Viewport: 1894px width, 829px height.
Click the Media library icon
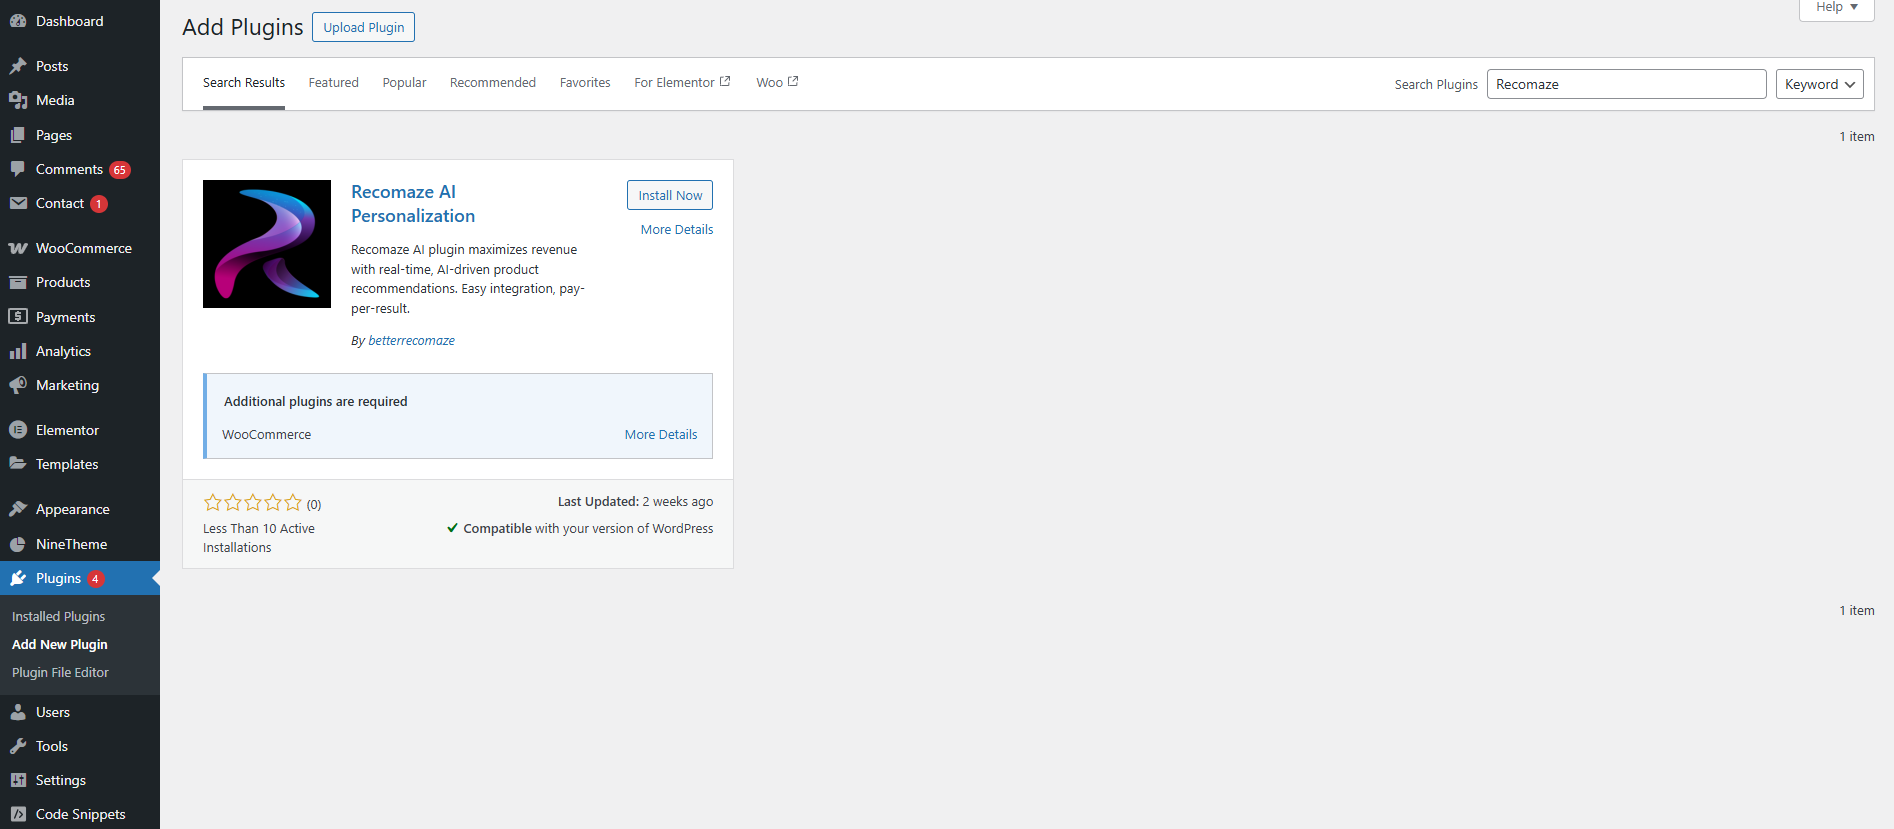(18, 100)
